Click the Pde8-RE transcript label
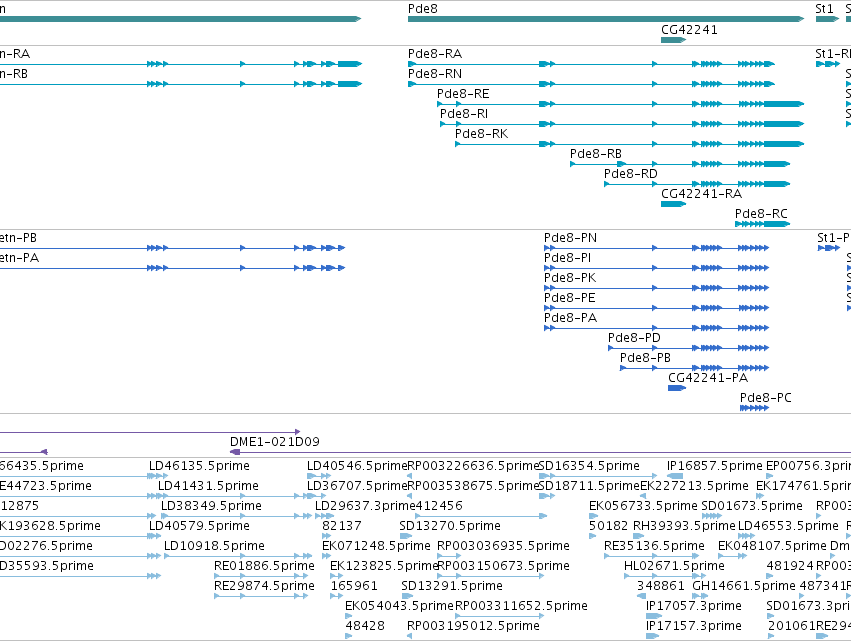Viewport: 851px width, 641px height. click(x=463, y=94)
